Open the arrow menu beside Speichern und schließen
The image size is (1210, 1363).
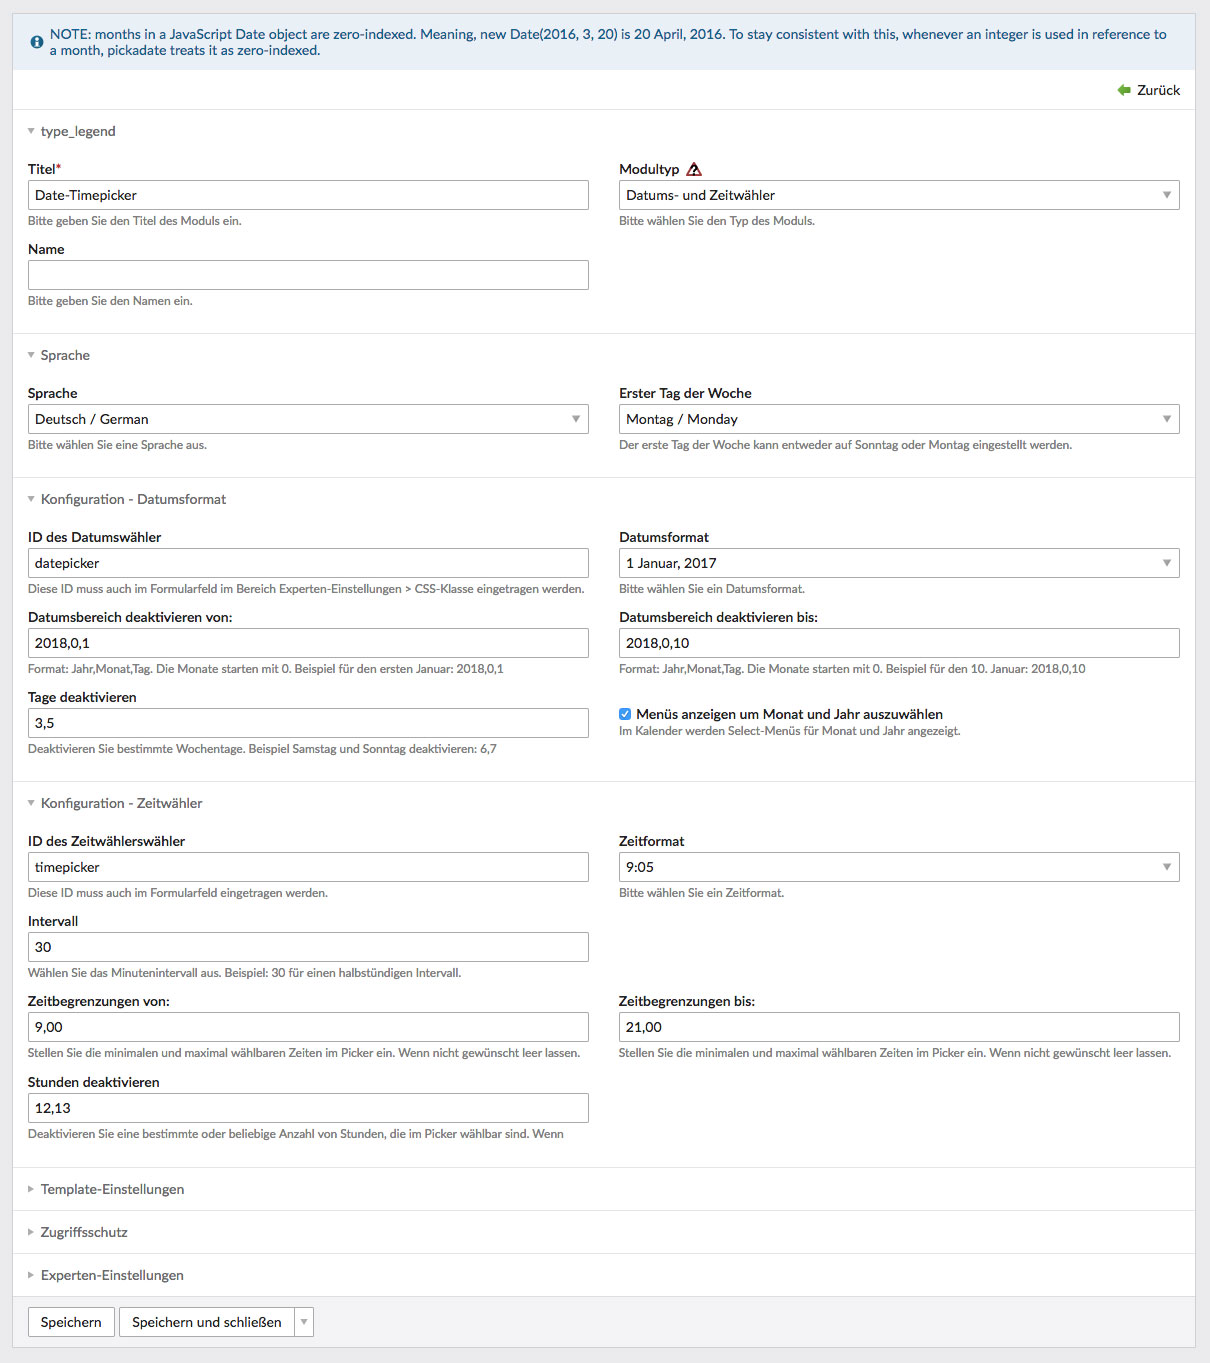pyautogui.click(x=305, y=1322)
